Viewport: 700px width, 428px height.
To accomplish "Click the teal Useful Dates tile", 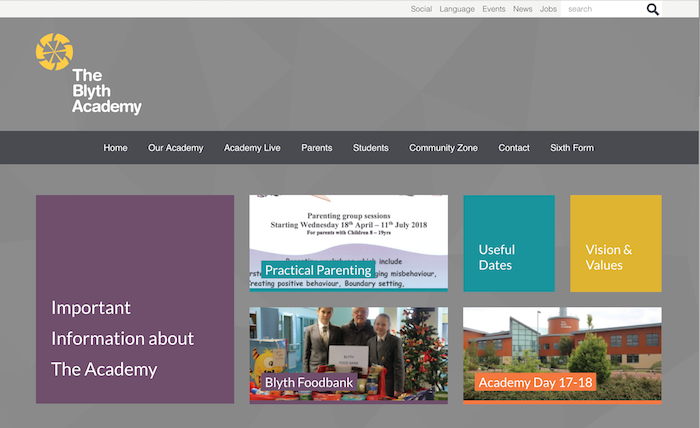I will click(508, 243).
